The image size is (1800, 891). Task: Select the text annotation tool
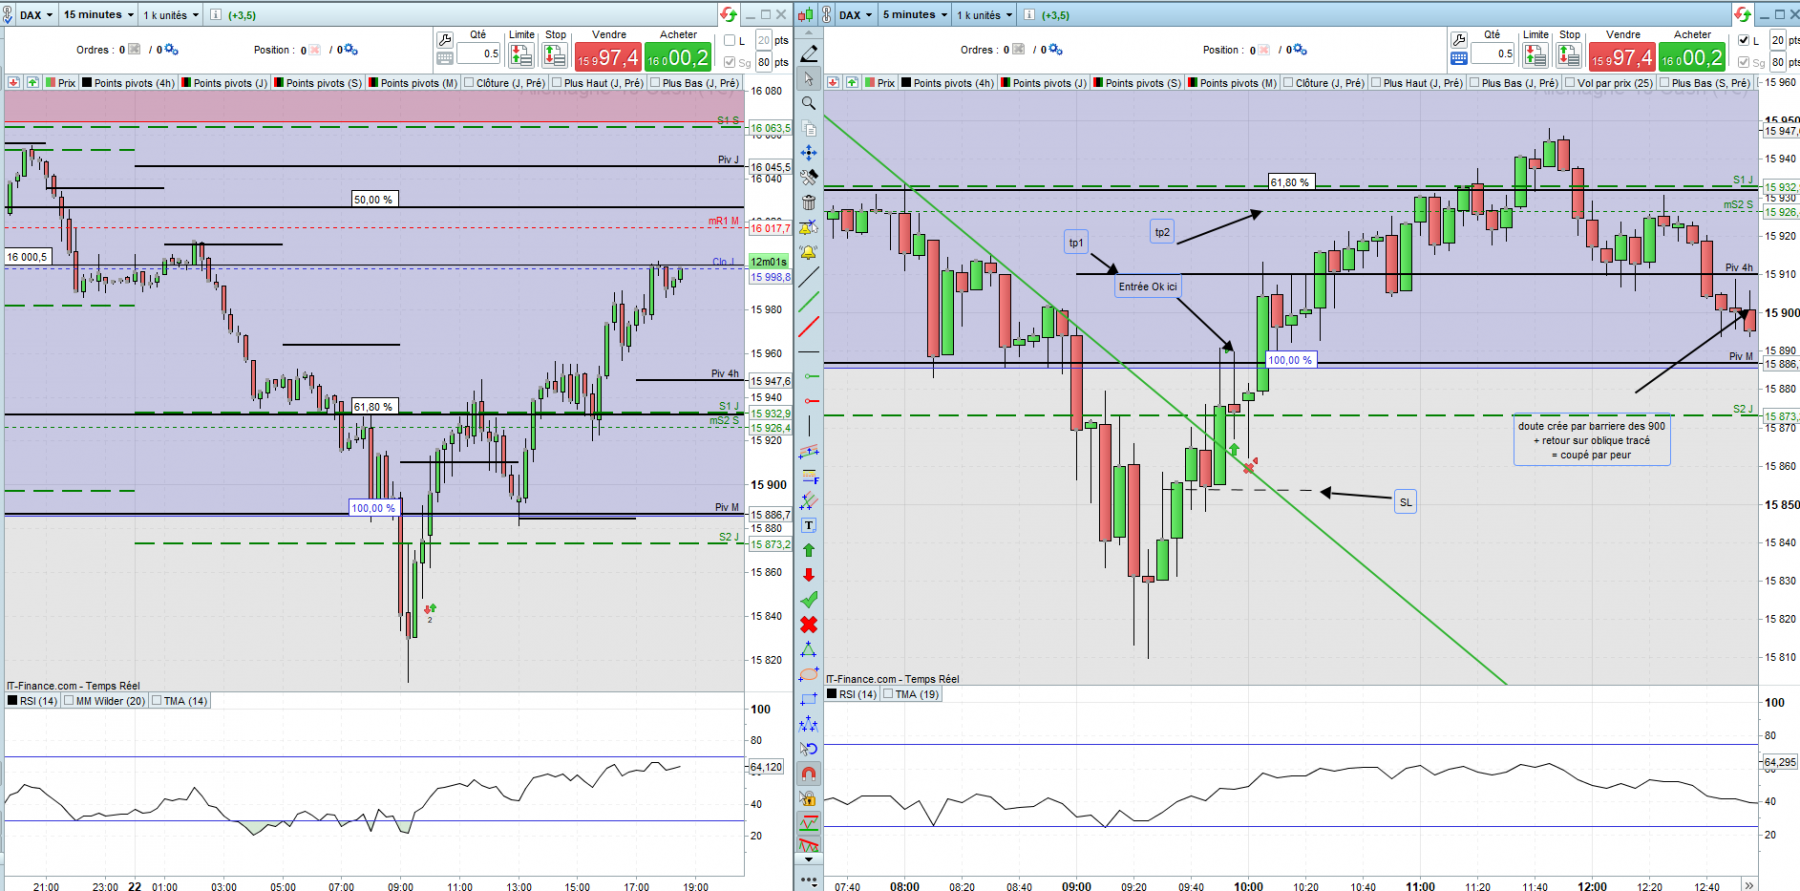[809, 525]
